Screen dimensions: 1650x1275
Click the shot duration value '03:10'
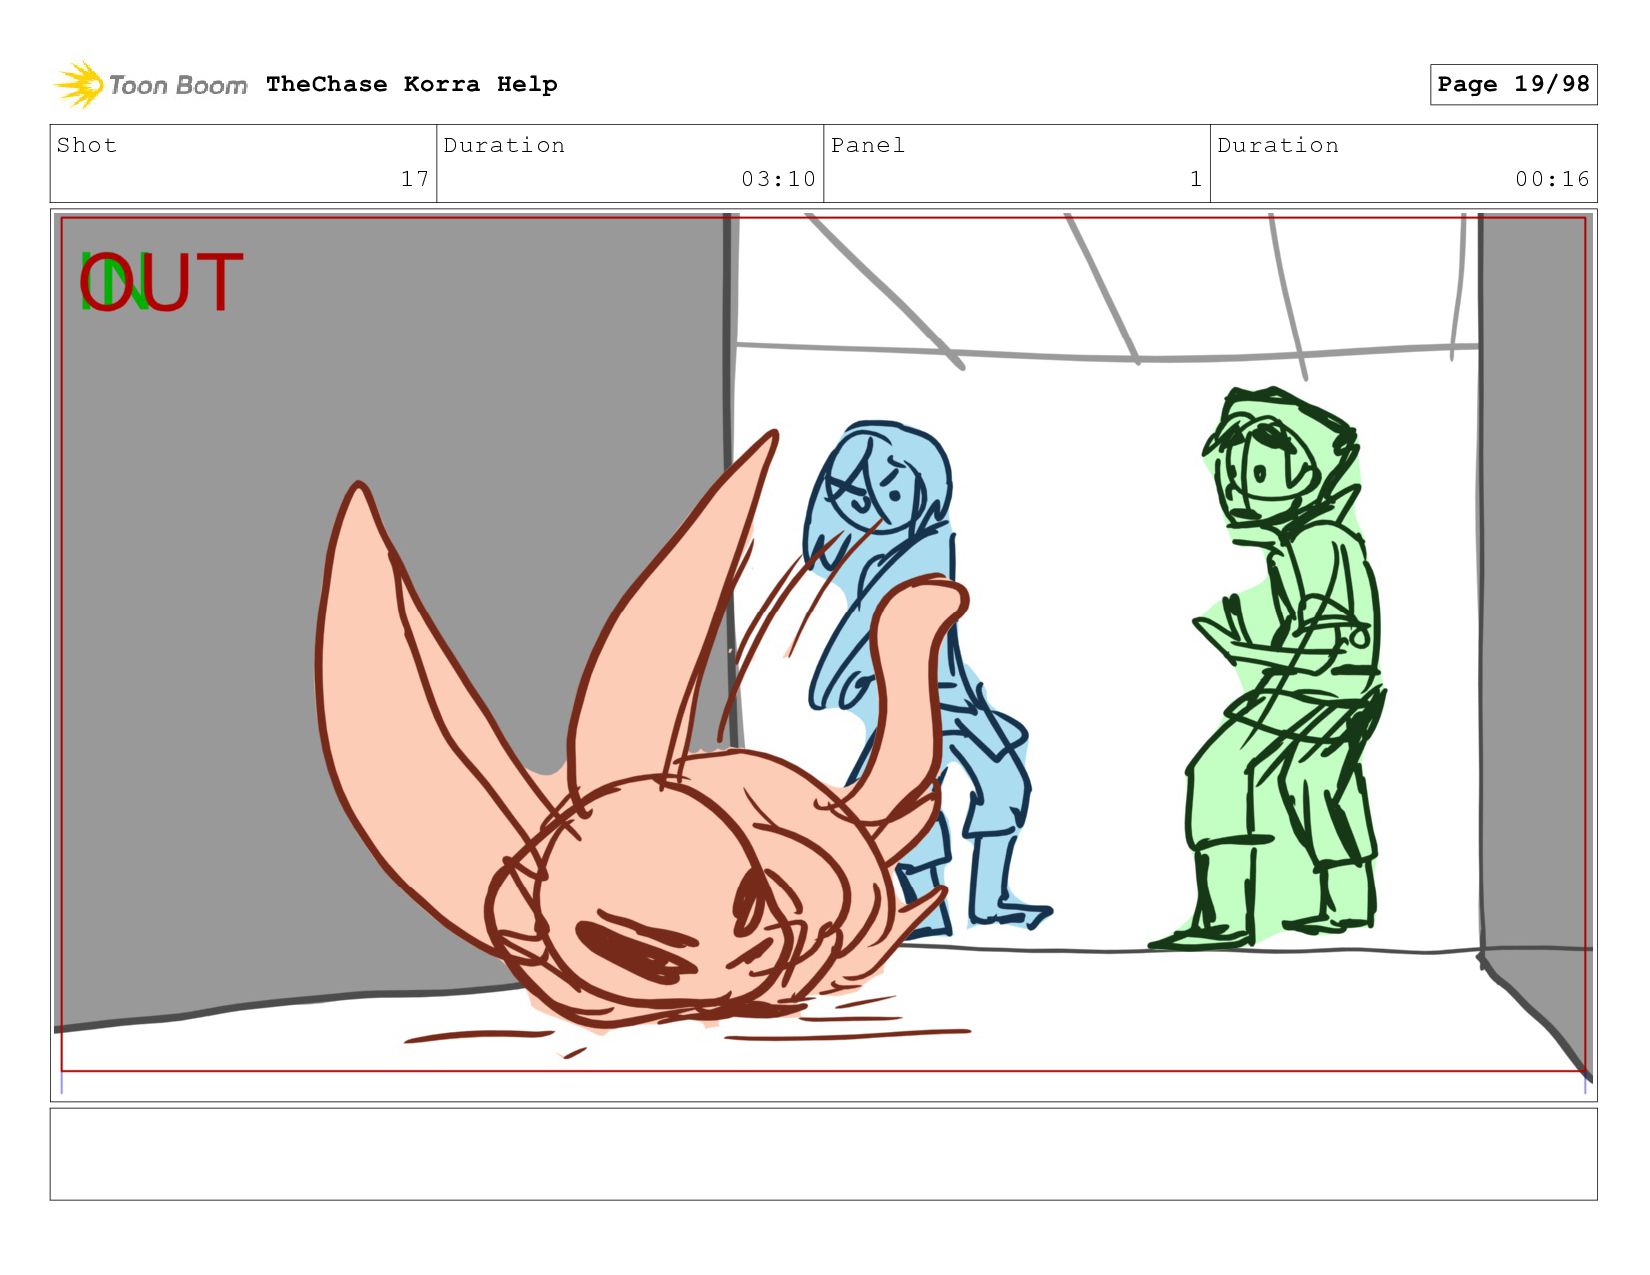pyautogui.click(x=778, y=179)
